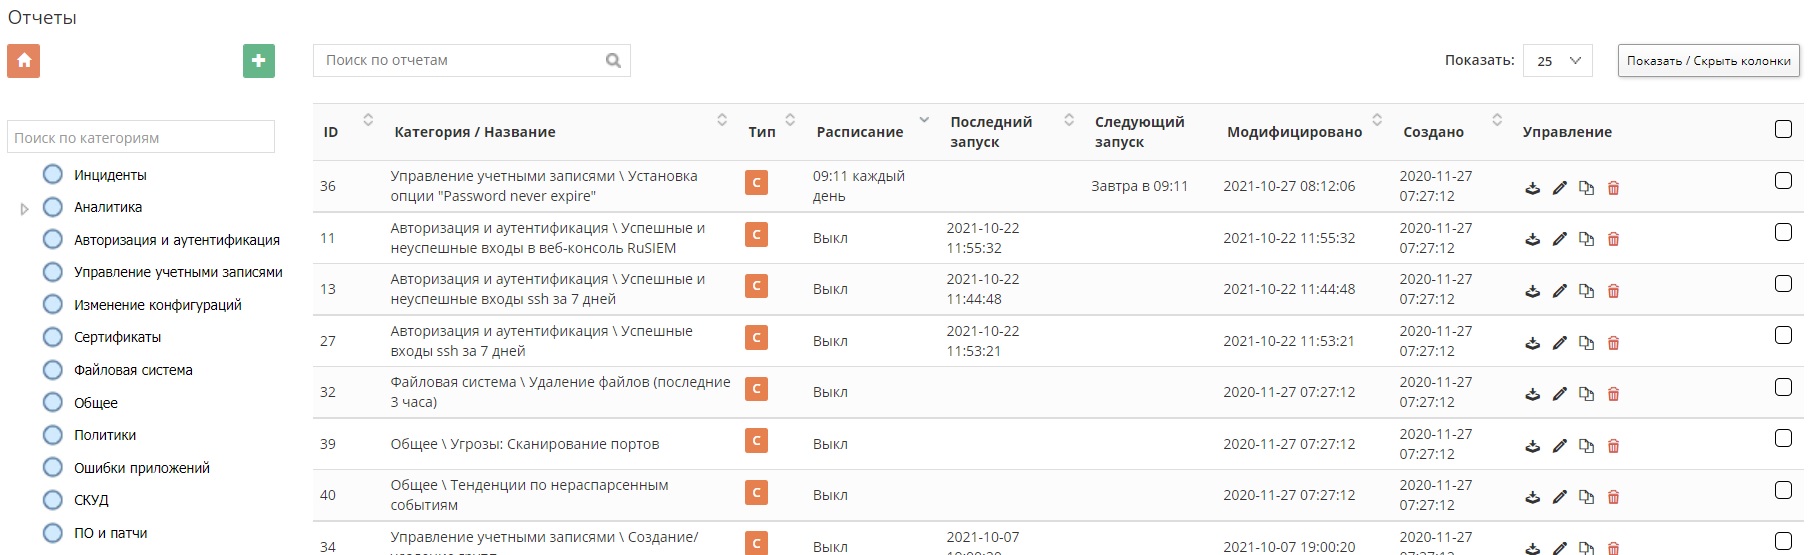Click the orange home icon button
Screen dimensions: 1815x555
[x=24, y=61]
